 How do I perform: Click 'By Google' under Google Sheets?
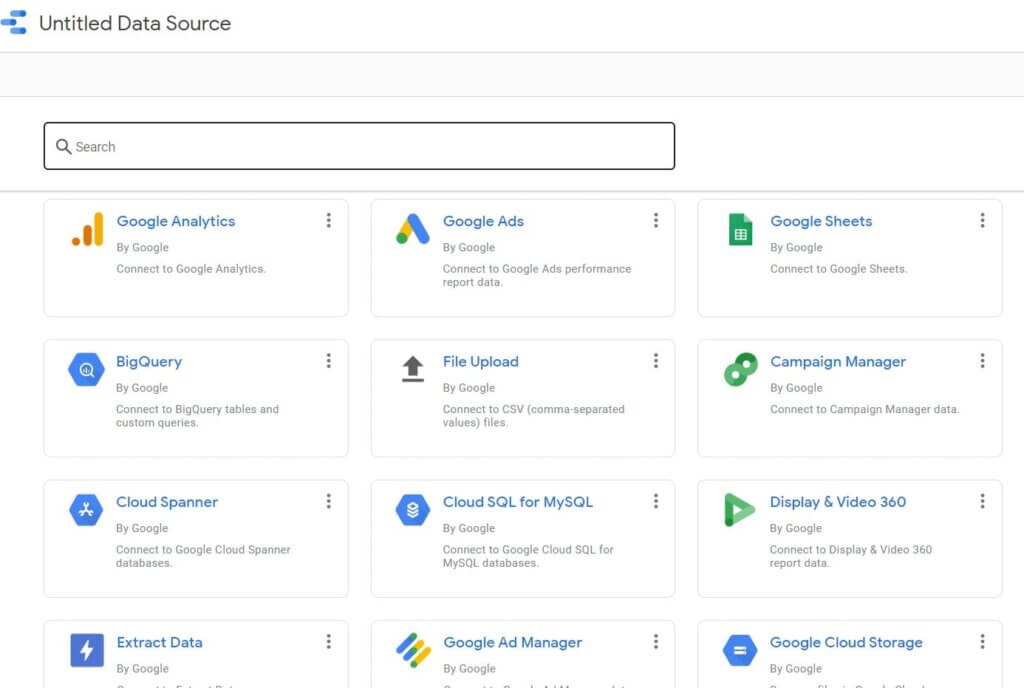(796, 247)
